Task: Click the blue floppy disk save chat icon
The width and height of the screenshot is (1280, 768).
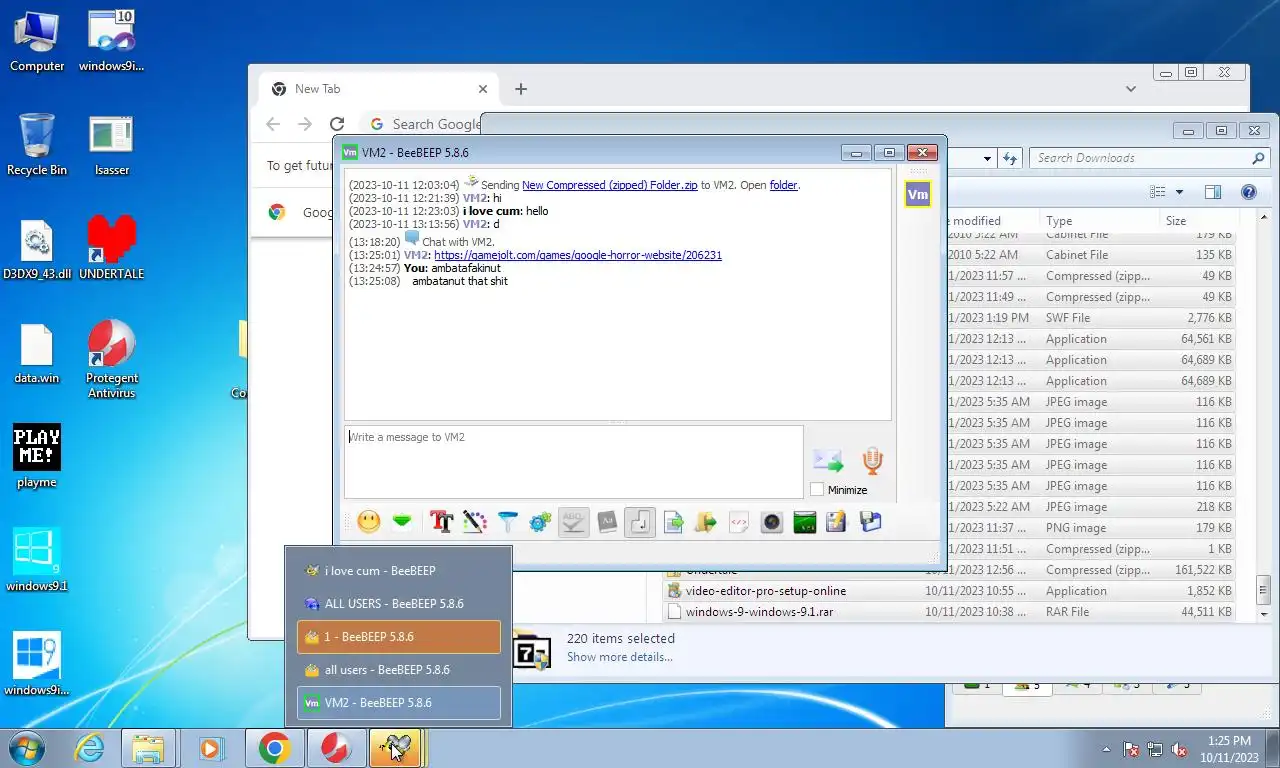Action: click(x=870, y=521)
